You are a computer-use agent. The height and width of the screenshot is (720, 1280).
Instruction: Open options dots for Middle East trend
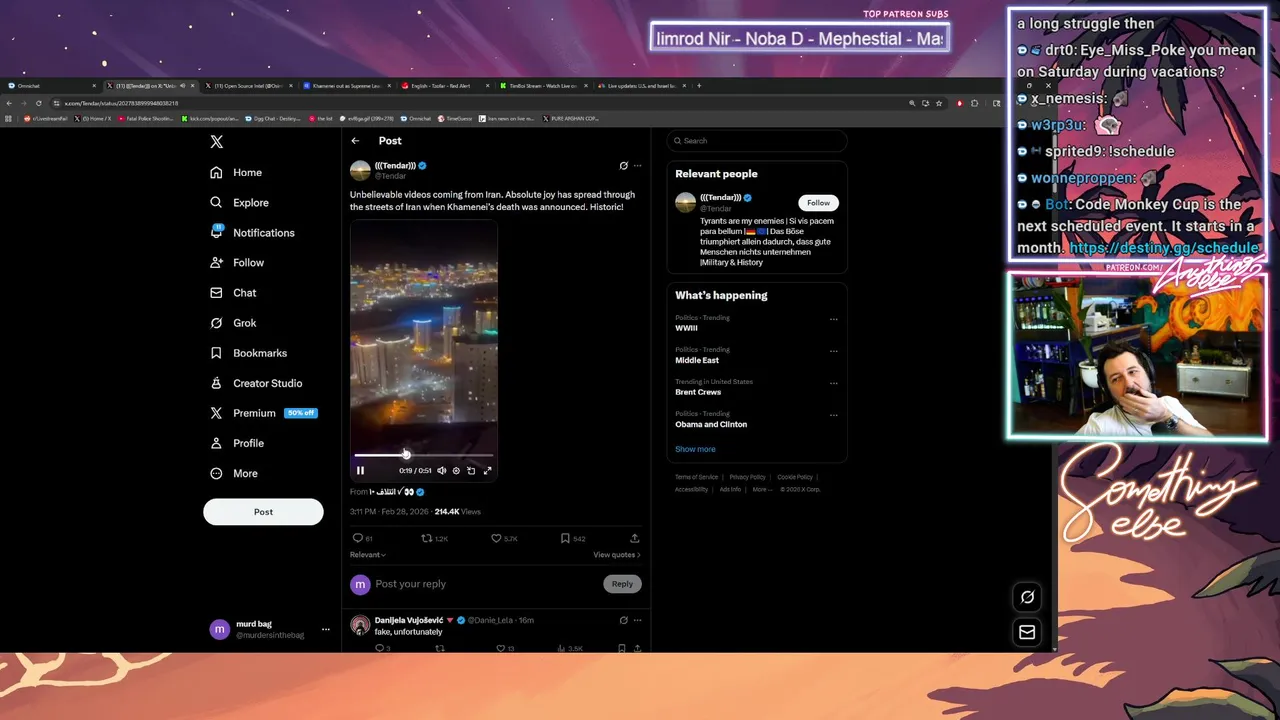point(834,351)
